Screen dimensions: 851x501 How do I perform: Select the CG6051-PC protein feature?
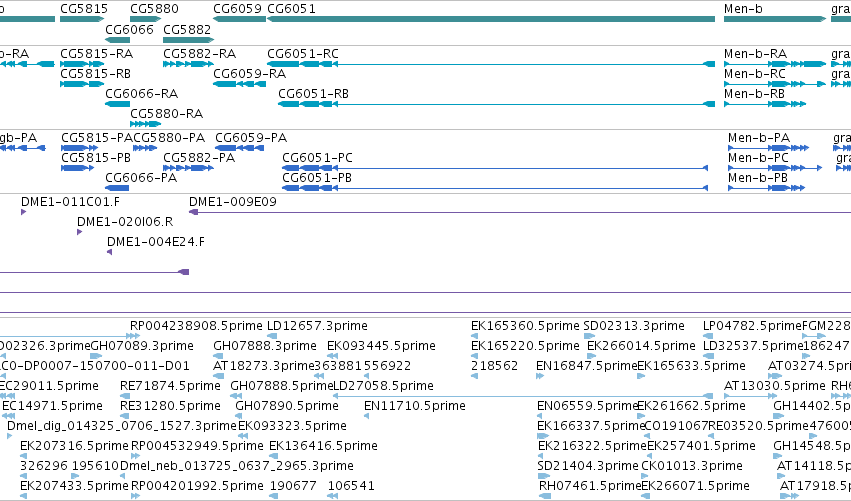tap(495, 168)
